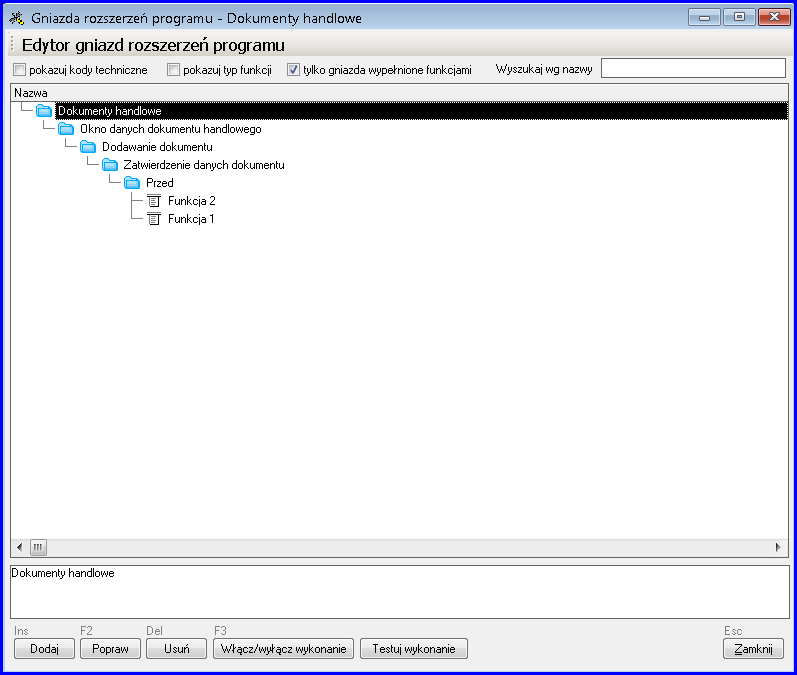Viewport: 797px width, 675px height.
Task: Click the function icon of Funkcja 2
Action: tap(154, 201)
